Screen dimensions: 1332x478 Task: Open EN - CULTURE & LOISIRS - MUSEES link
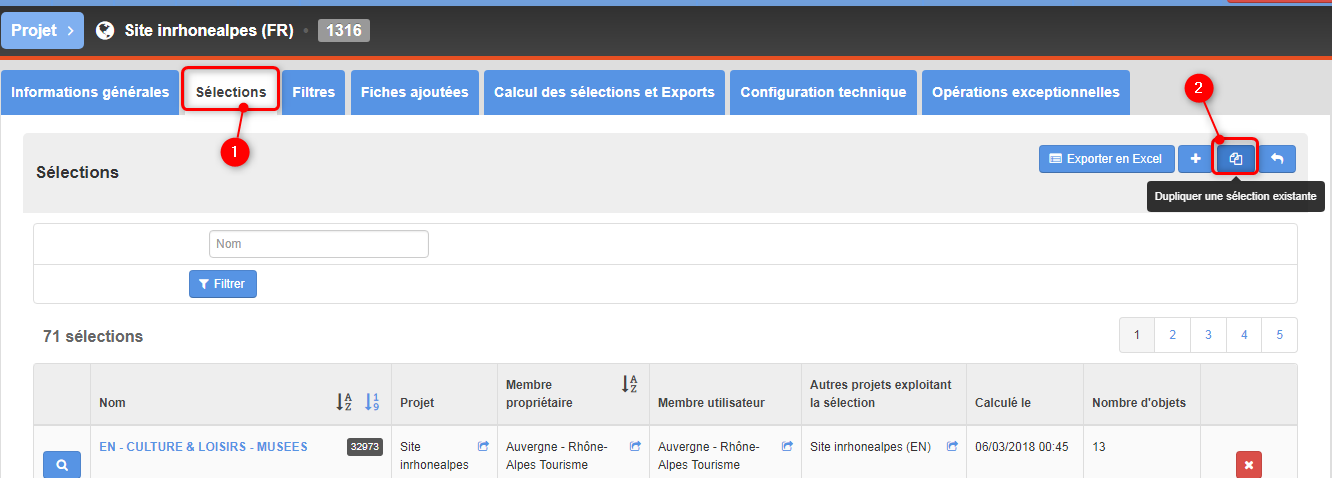coord(203,447)
